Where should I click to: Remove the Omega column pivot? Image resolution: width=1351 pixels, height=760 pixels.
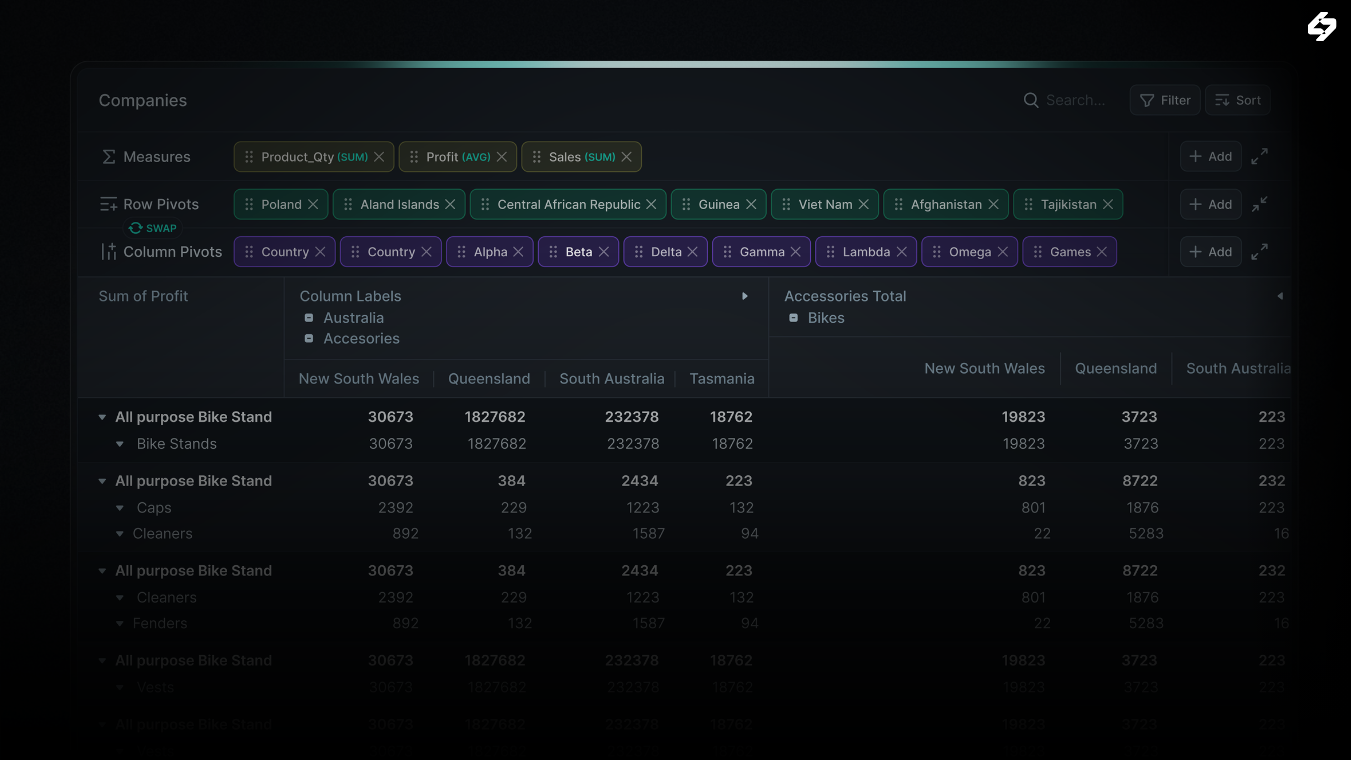pos(1003,252)
